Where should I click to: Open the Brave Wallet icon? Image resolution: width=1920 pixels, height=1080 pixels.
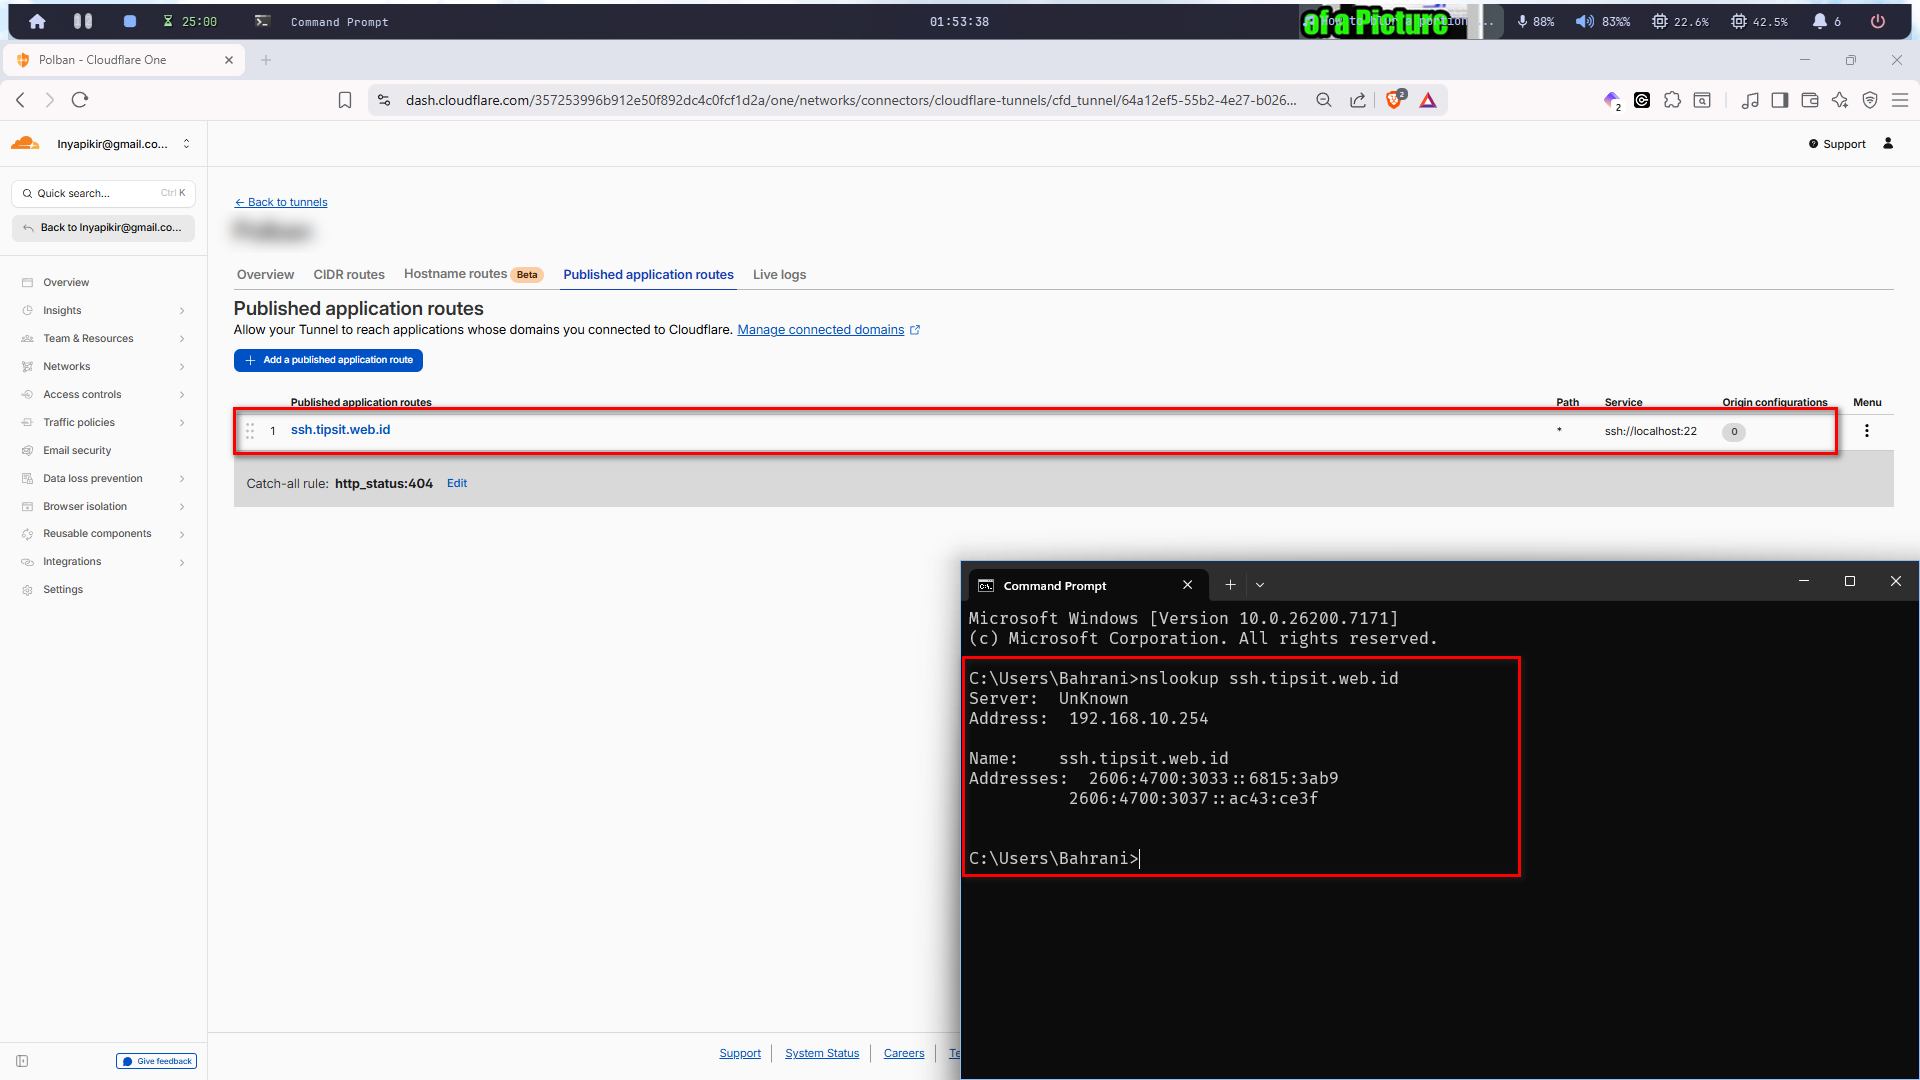1810,100
